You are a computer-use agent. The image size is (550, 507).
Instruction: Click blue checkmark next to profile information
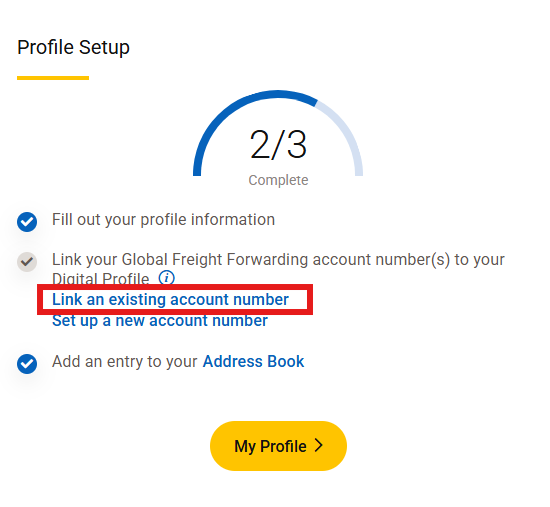point(27,222)
